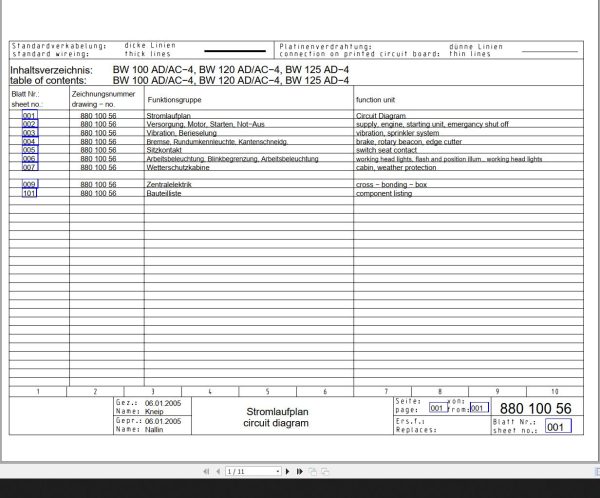Open the page number dropdown arrow
The width and height of the screenshot is (600, 498).
[278, 471]
